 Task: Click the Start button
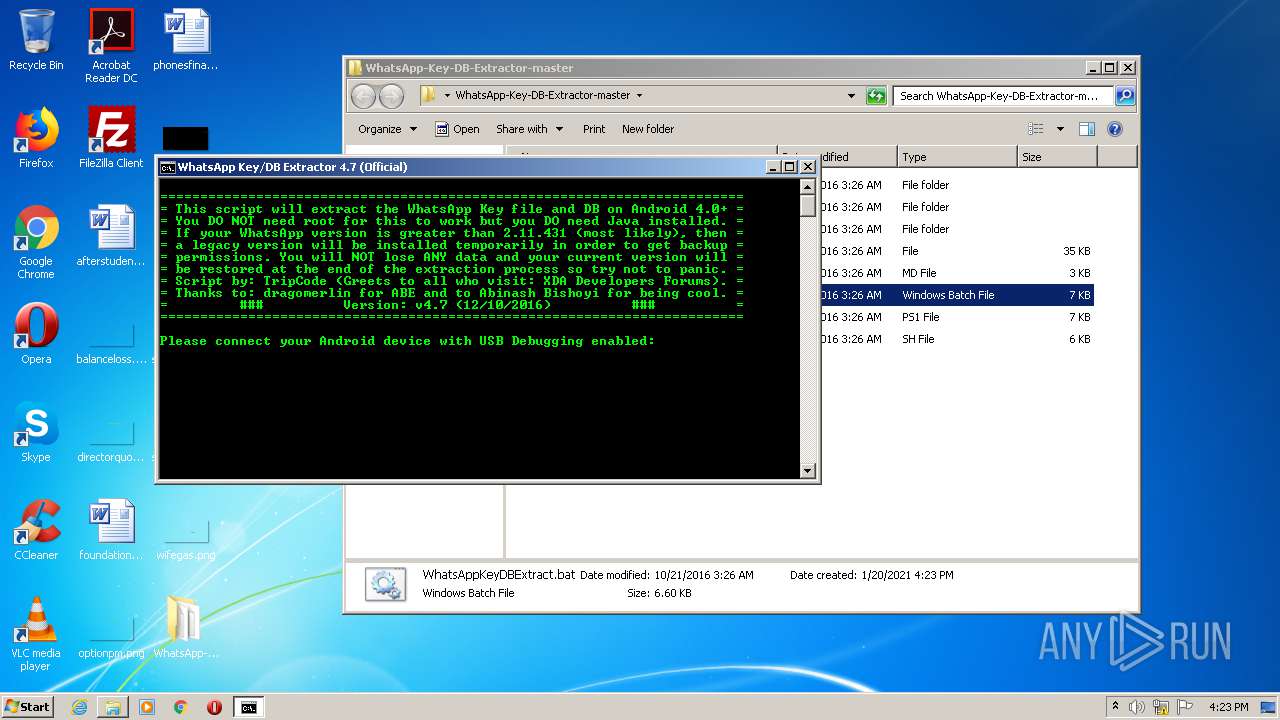click(28, 707)
